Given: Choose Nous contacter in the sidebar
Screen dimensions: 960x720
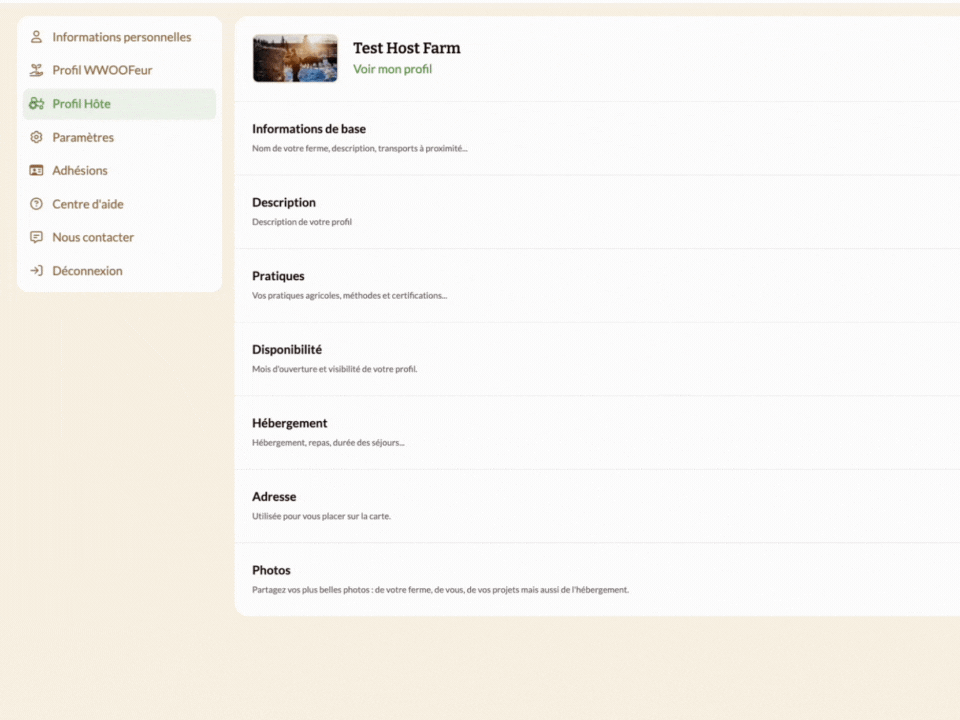Looking at the screenshot, I should [119, 237].
